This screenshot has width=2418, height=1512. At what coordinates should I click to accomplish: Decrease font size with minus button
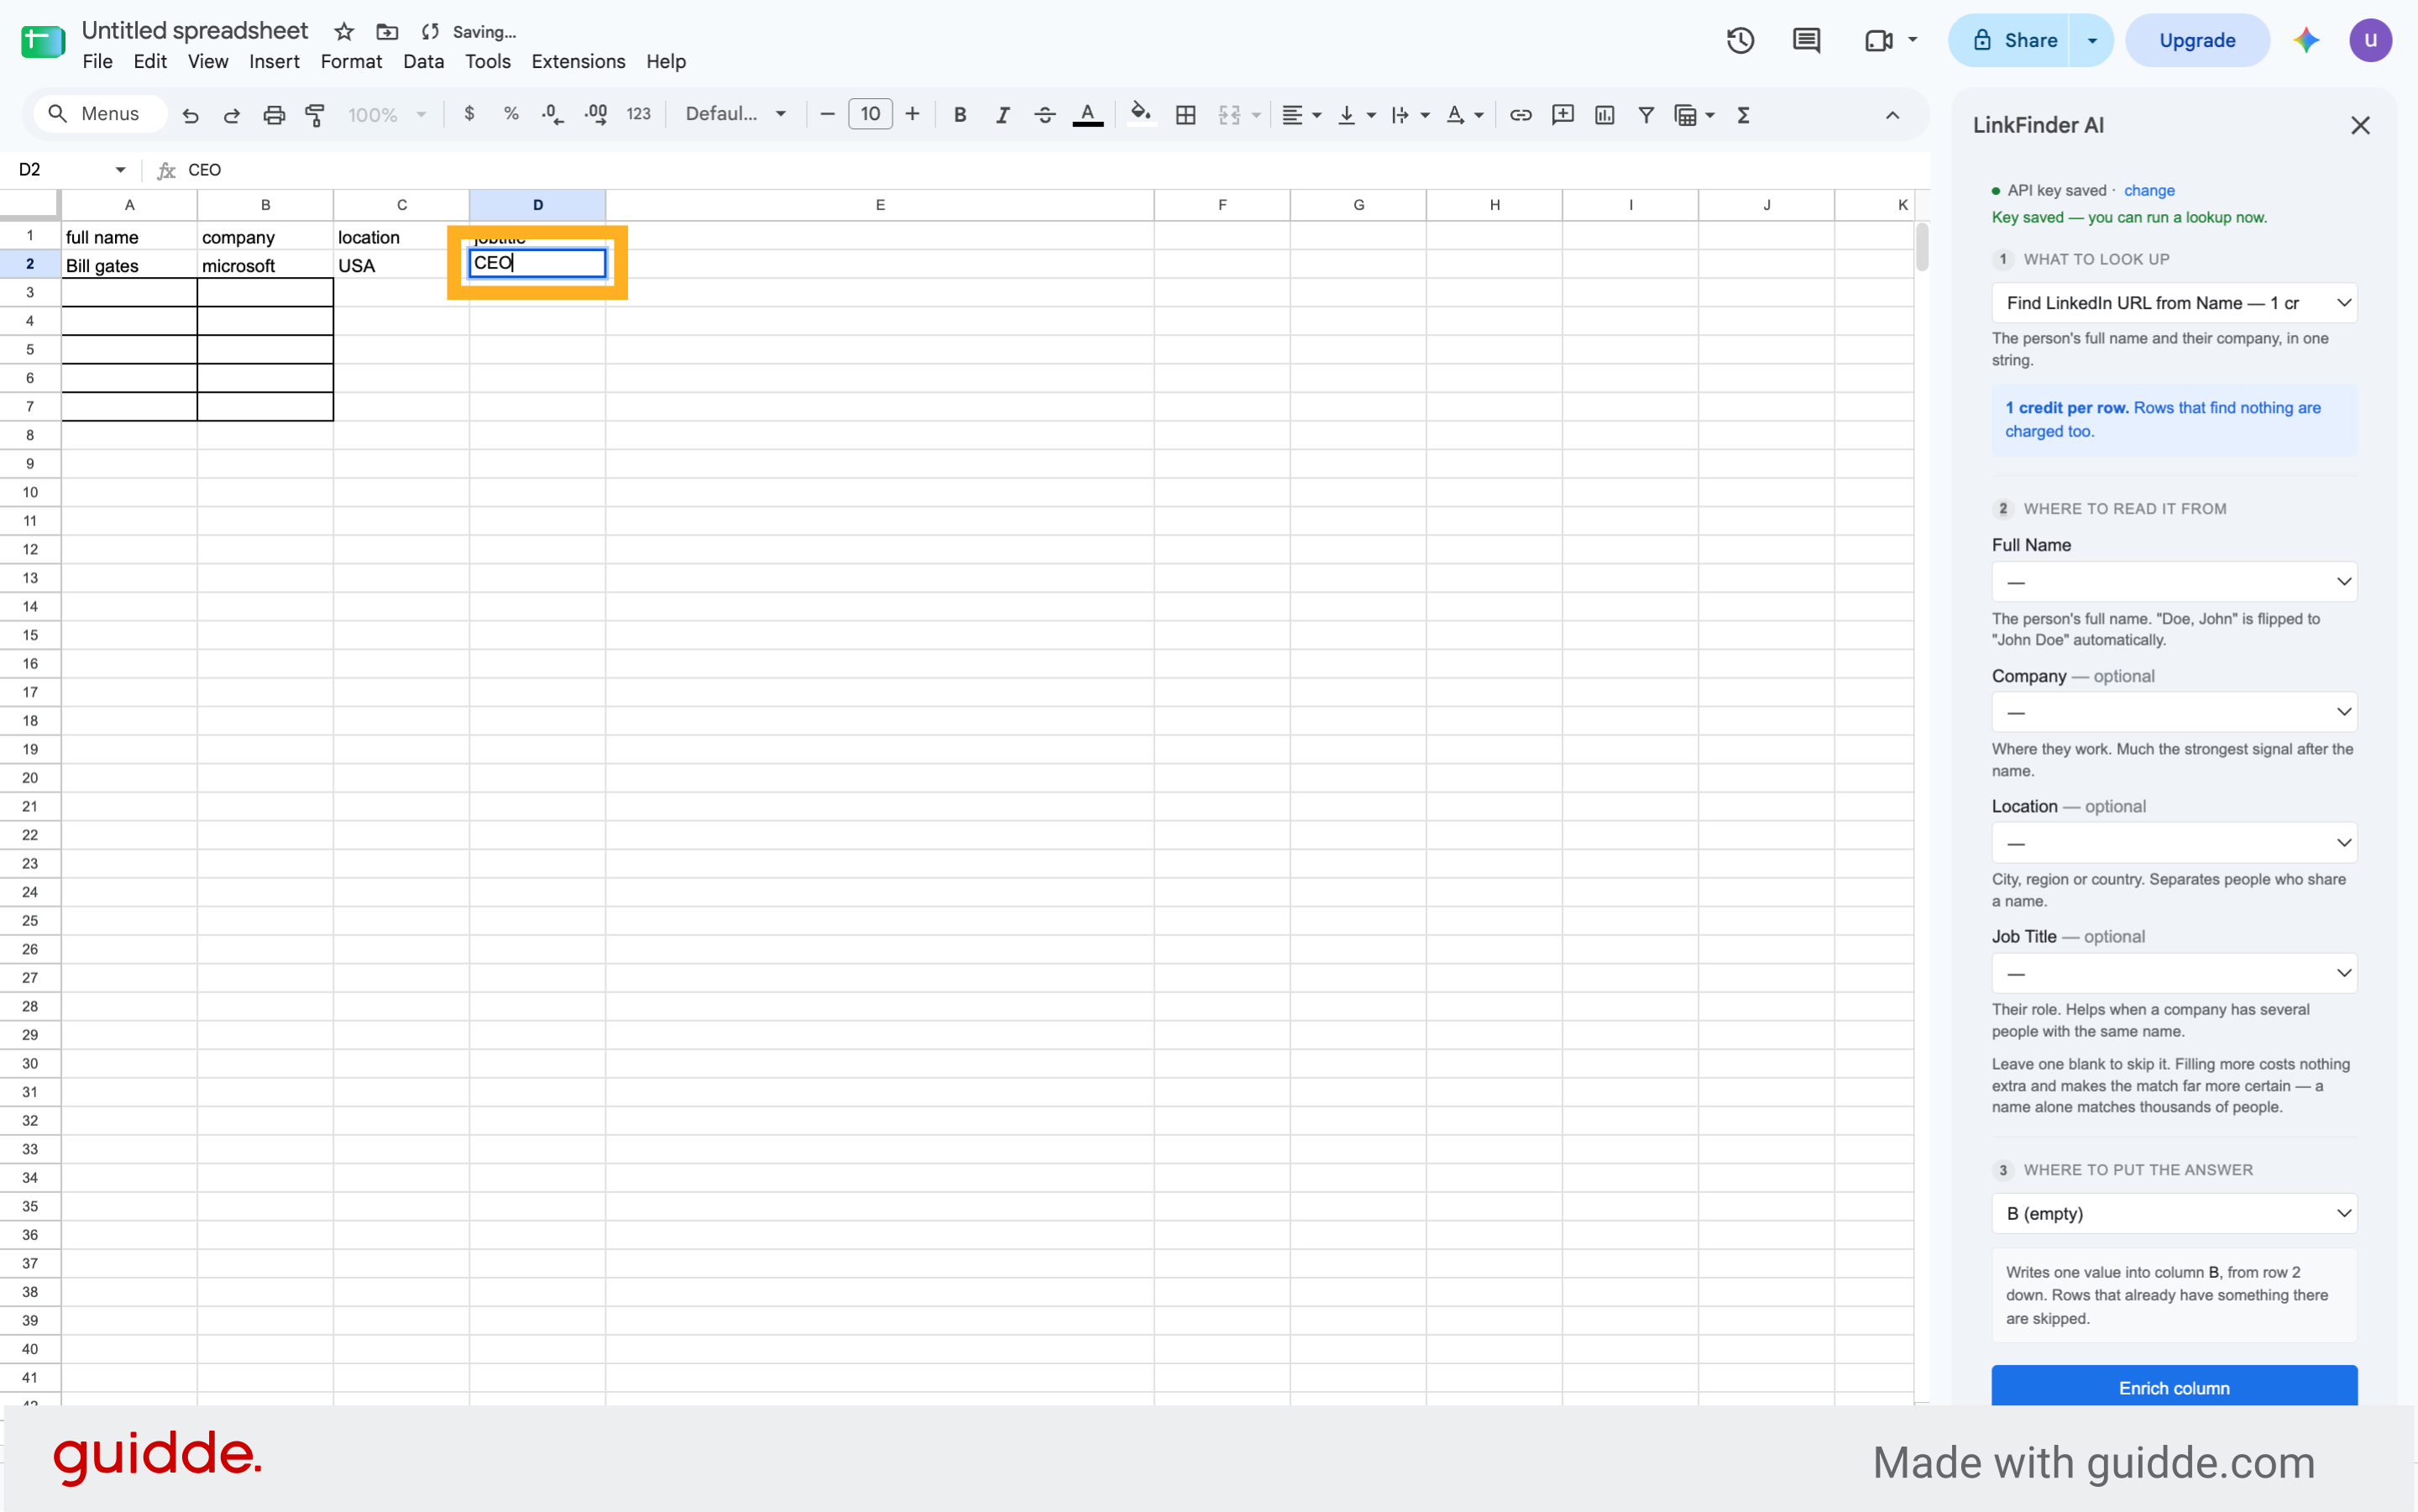pyautogui.click(x=827, y=115)
